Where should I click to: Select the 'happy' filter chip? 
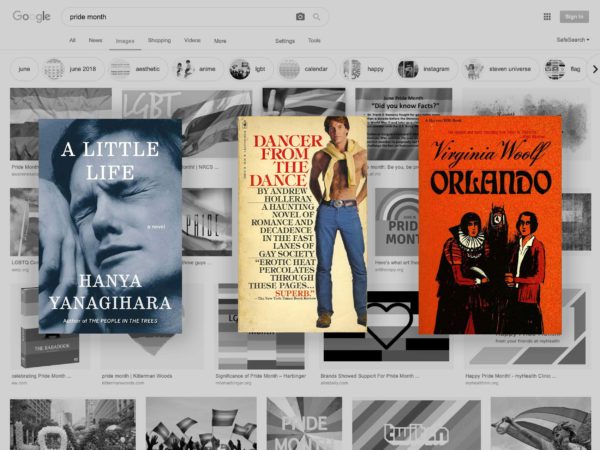(366, 69)
